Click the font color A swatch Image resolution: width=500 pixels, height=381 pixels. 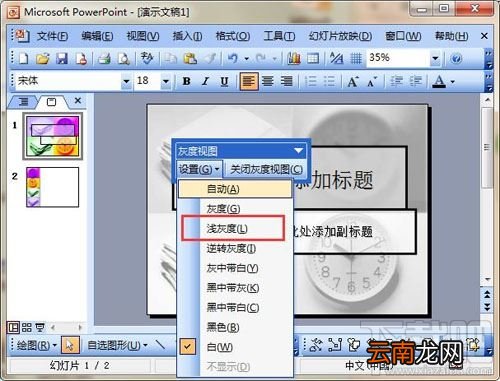(x=440, y=81)
